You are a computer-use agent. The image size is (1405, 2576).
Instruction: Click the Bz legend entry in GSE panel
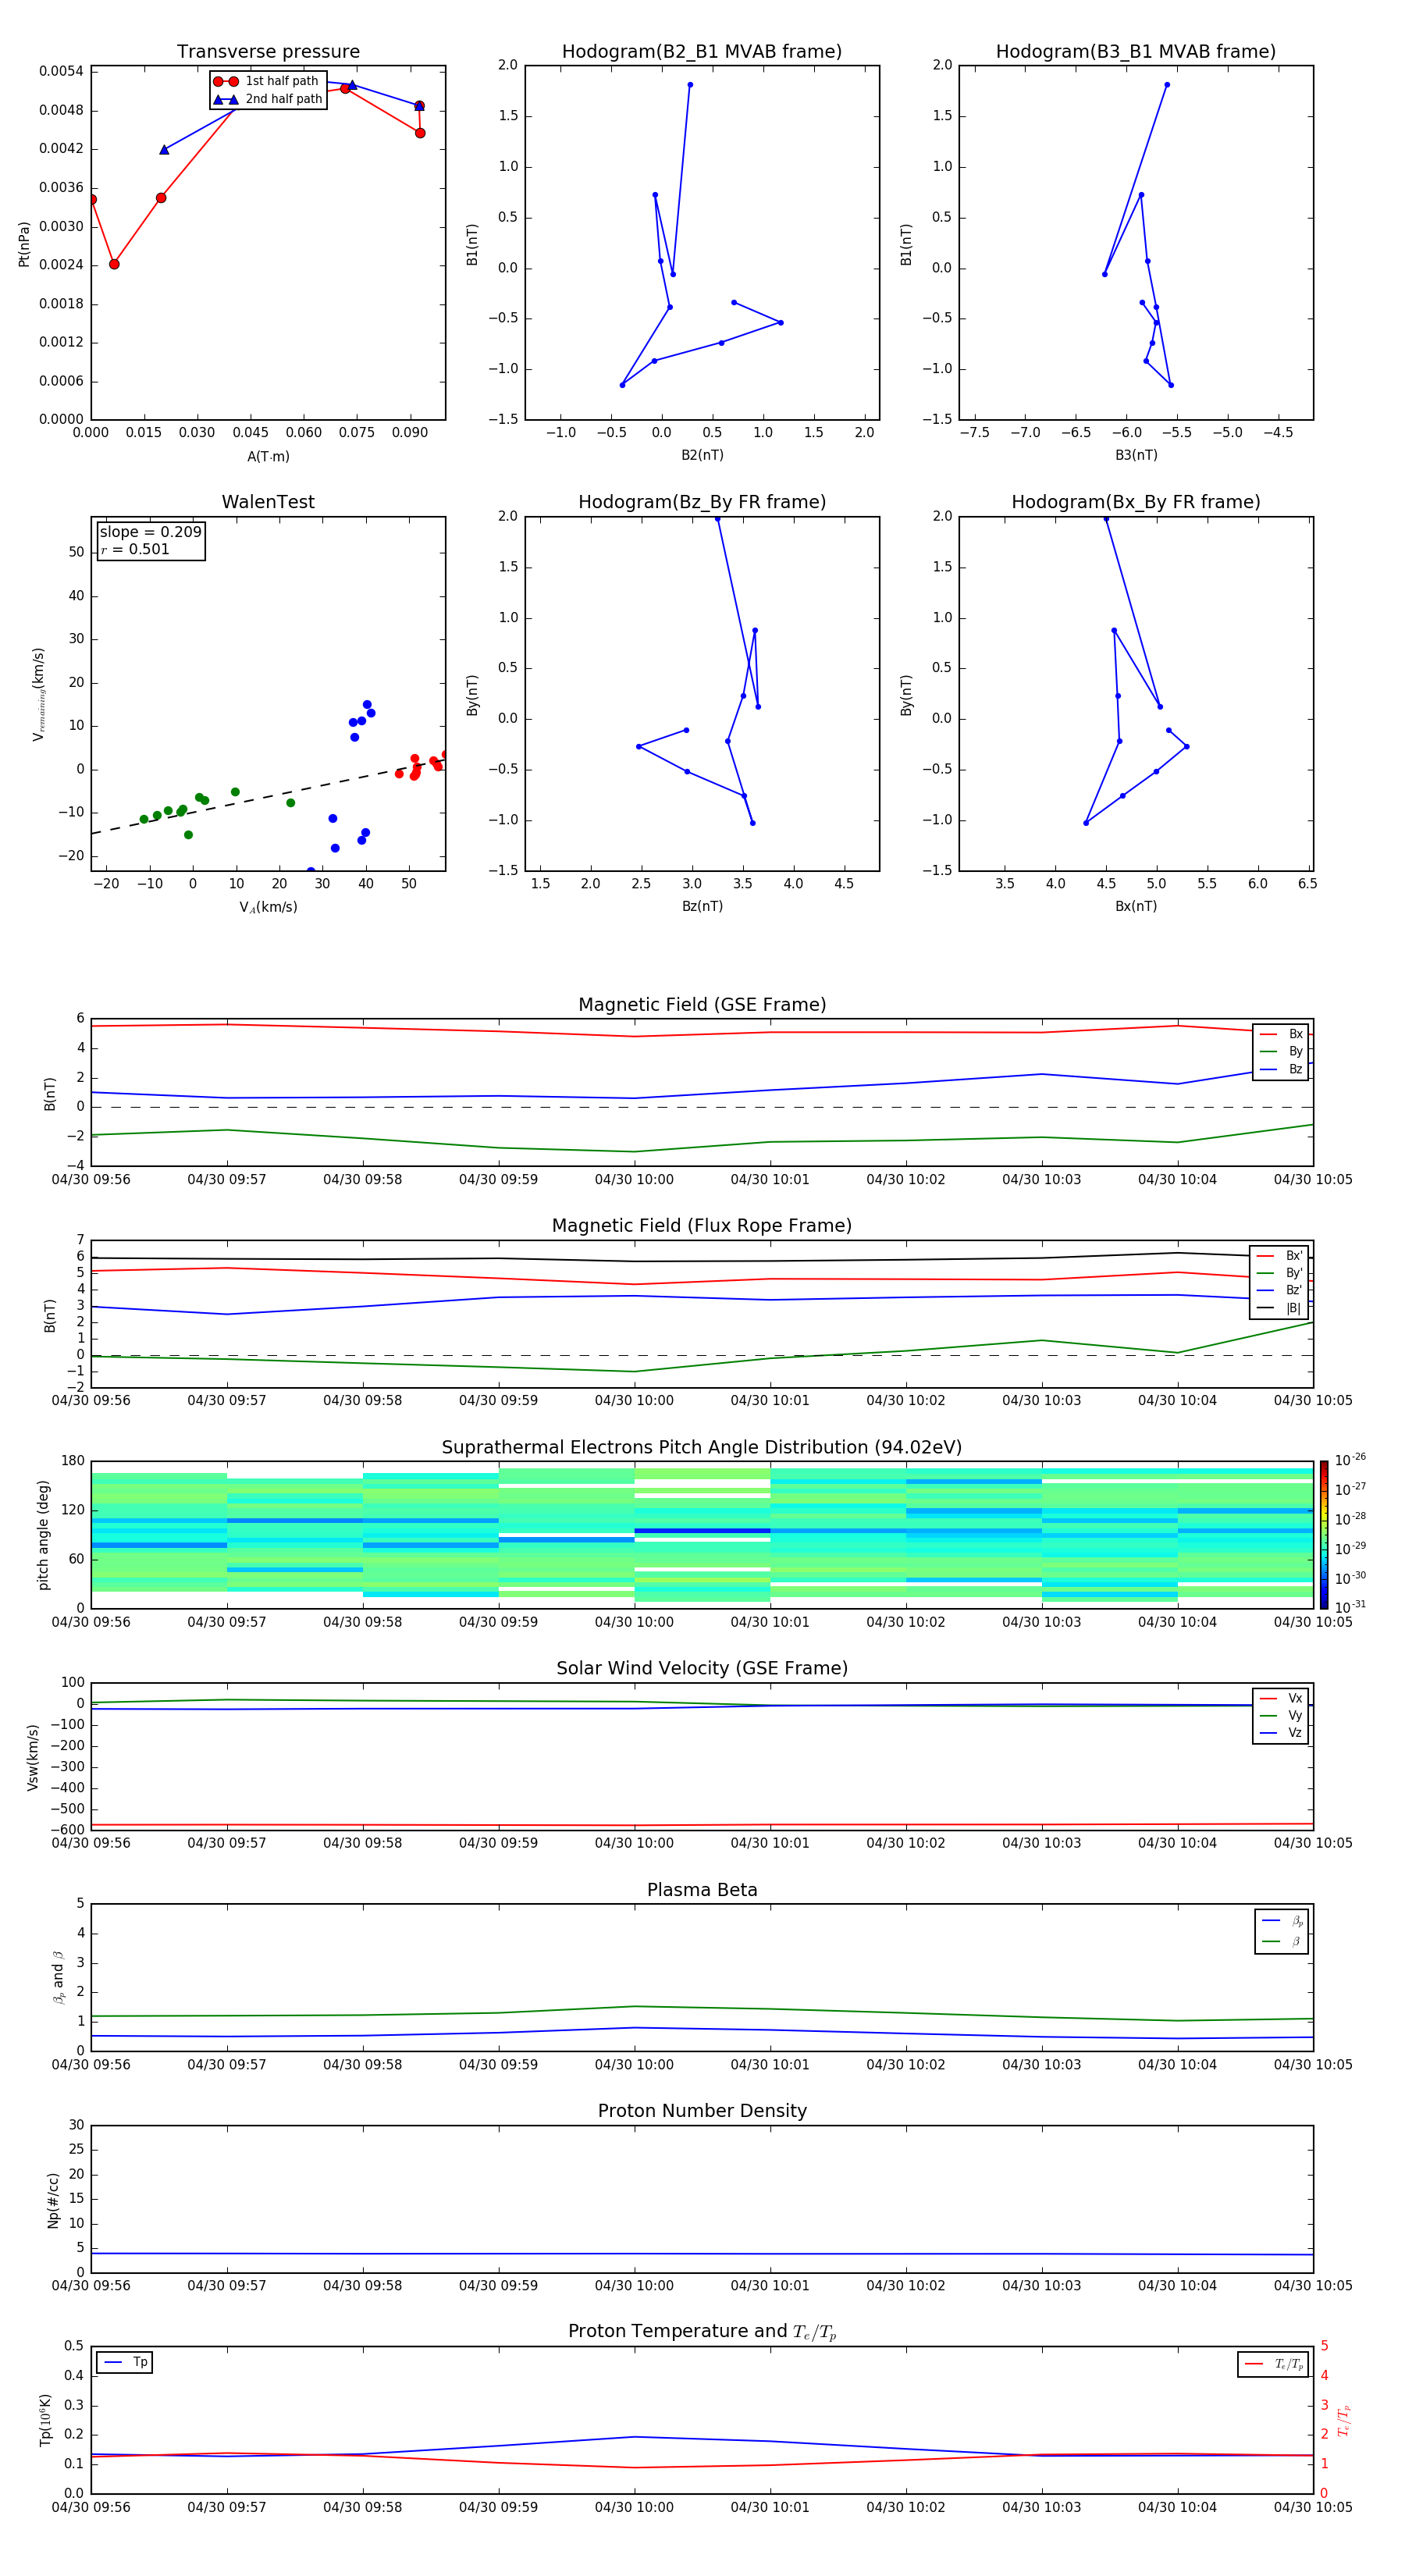pos(1281,1069)
